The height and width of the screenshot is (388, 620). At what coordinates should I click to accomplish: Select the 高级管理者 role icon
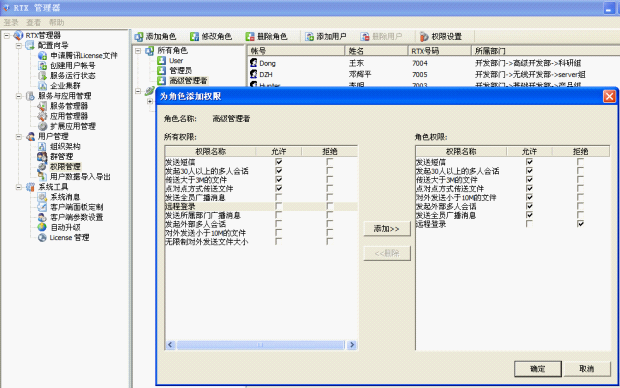tap(161, 81)
